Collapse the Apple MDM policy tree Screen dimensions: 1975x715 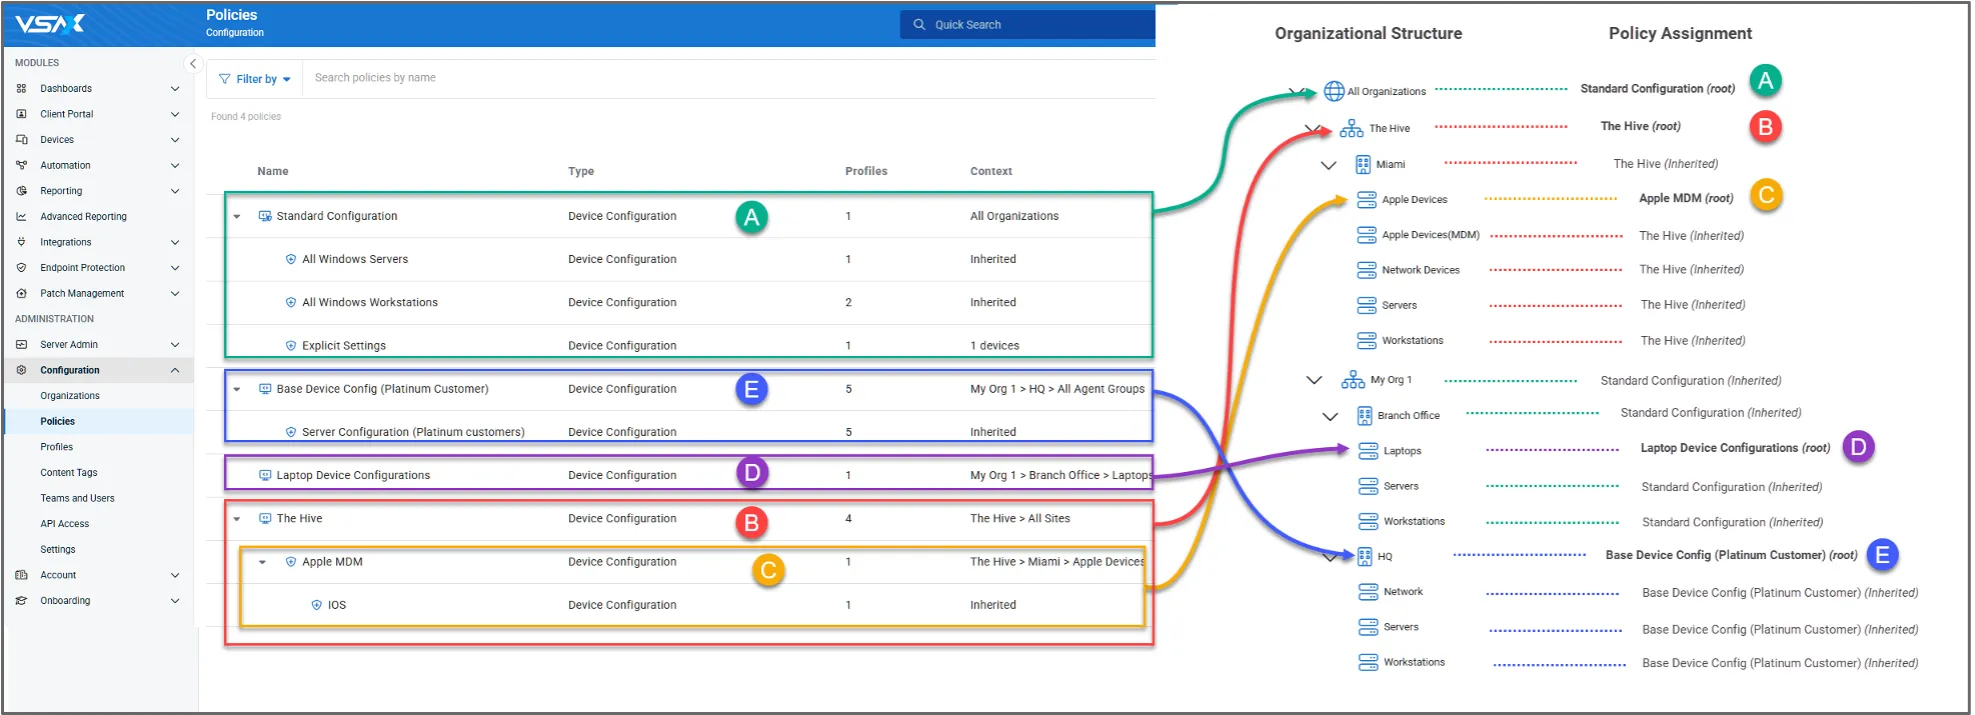(262, 562)
